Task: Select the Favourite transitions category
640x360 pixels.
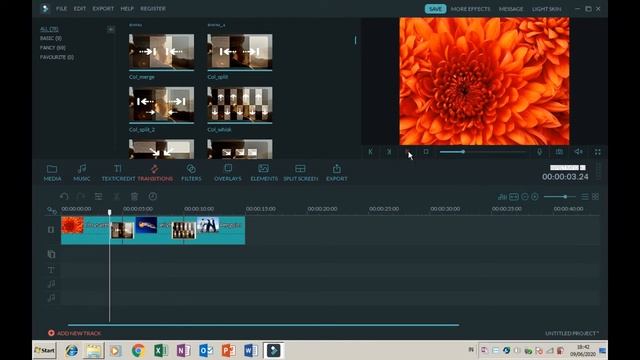Action: pos(57,57)
